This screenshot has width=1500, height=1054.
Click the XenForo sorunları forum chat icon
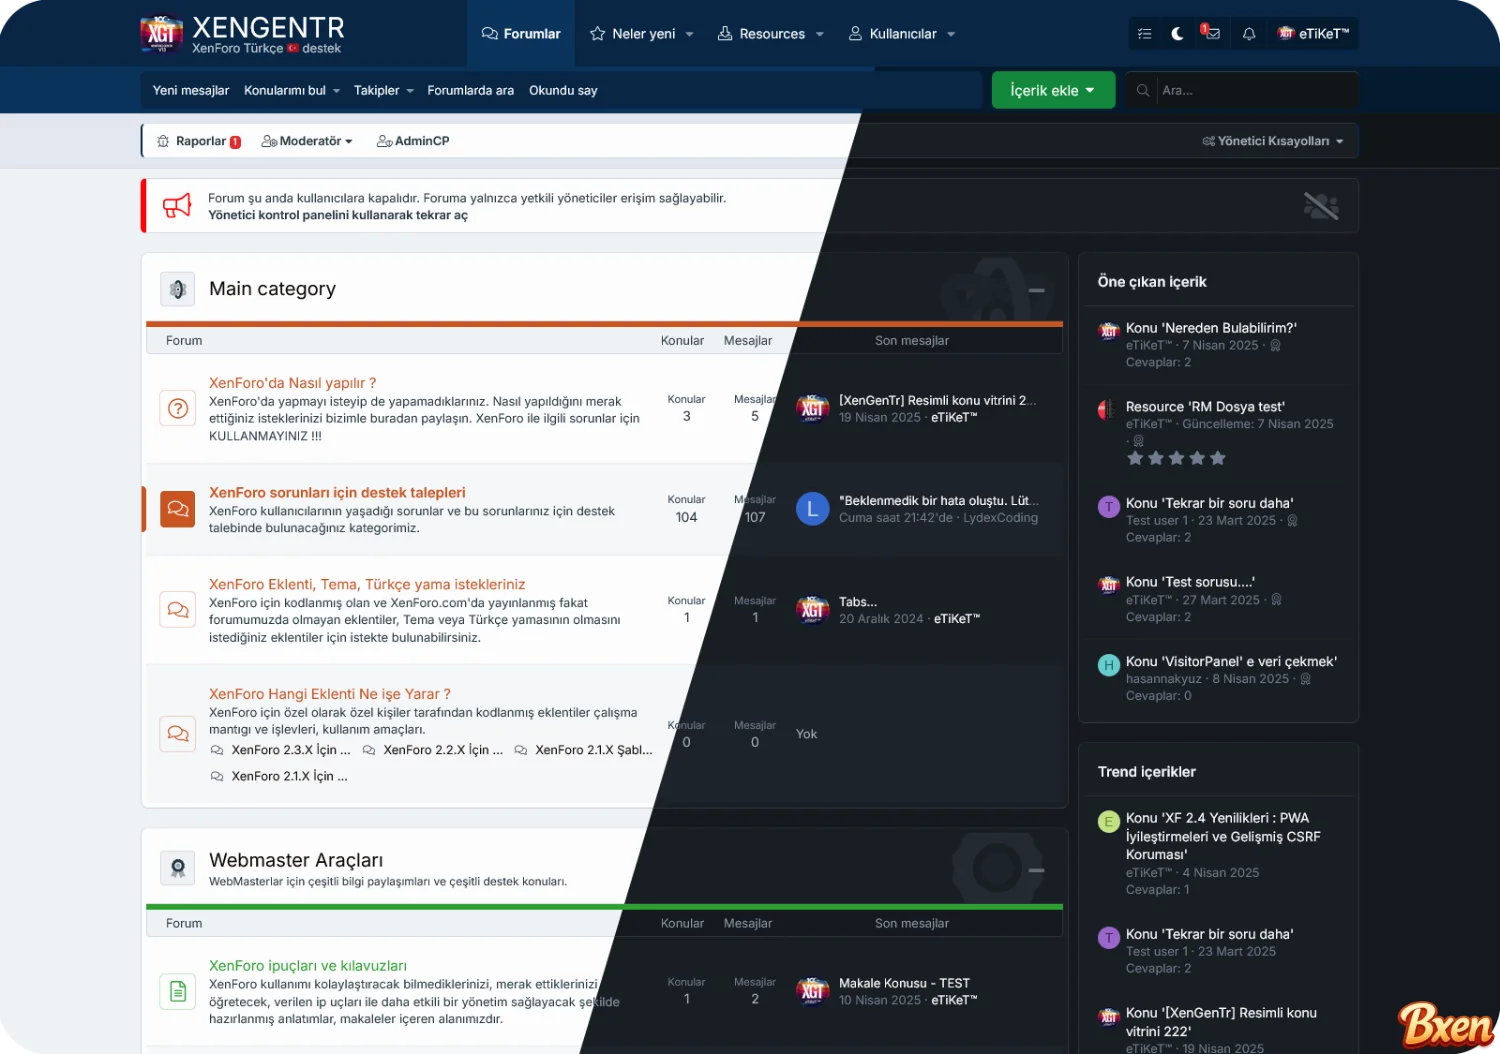(x=178, y=509)
